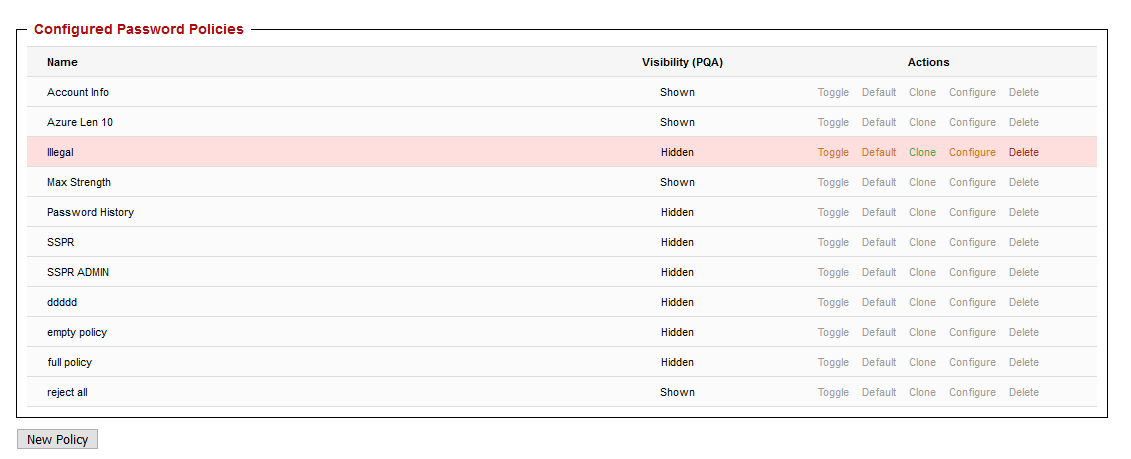The image size is (1131, 459).
Task: Delete the Illegal password policy
Action: (x=1023, y=152)
